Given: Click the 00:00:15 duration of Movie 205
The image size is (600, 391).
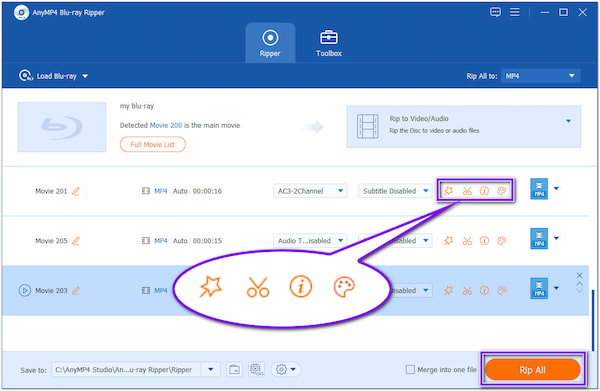Looking at the screenshot, I should click(x=207, y=241).
